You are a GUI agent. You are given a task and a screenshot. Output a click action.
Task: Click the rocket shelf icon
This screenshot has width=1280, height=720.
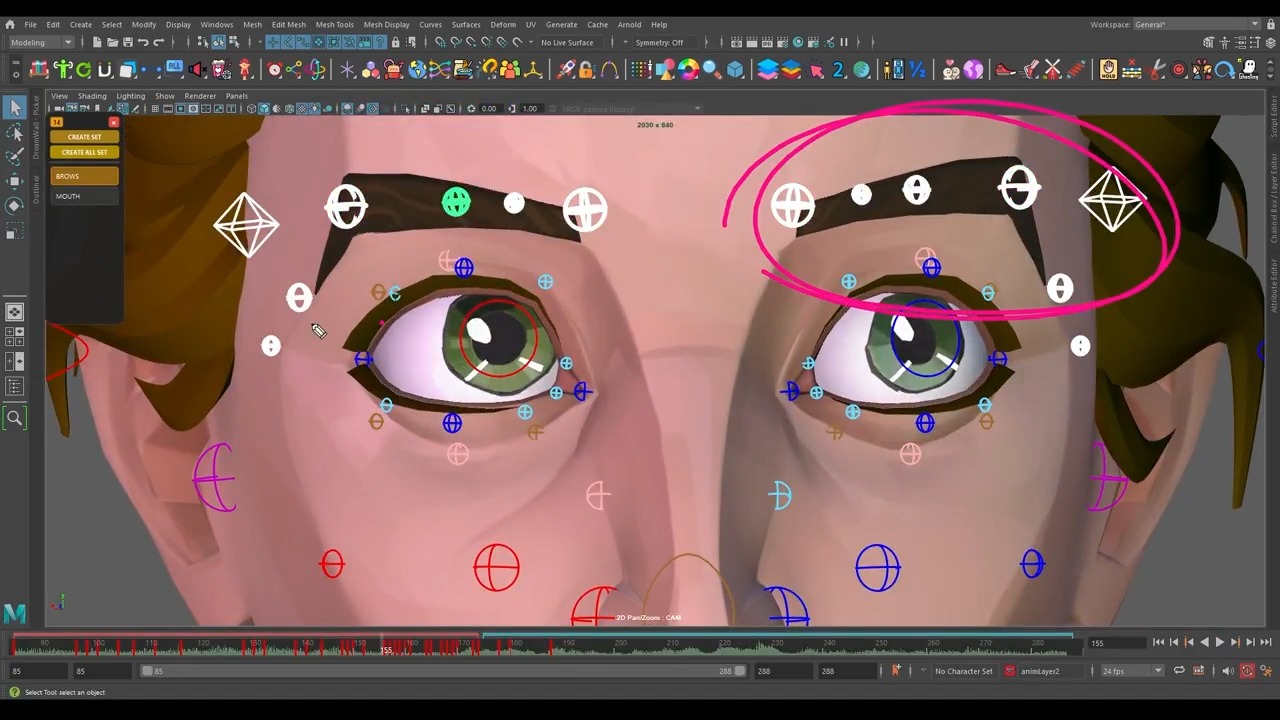pyautogui.click(x=566, y=69)
